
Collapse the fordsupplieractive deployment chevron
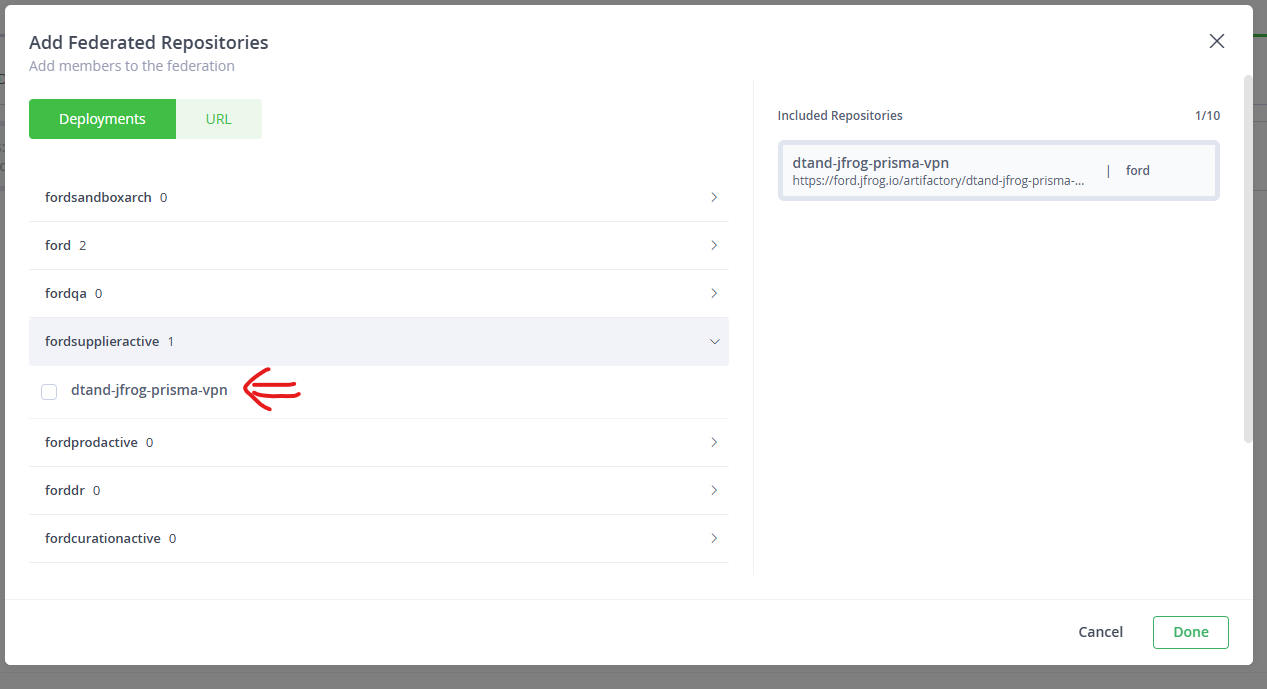[714, 341]
